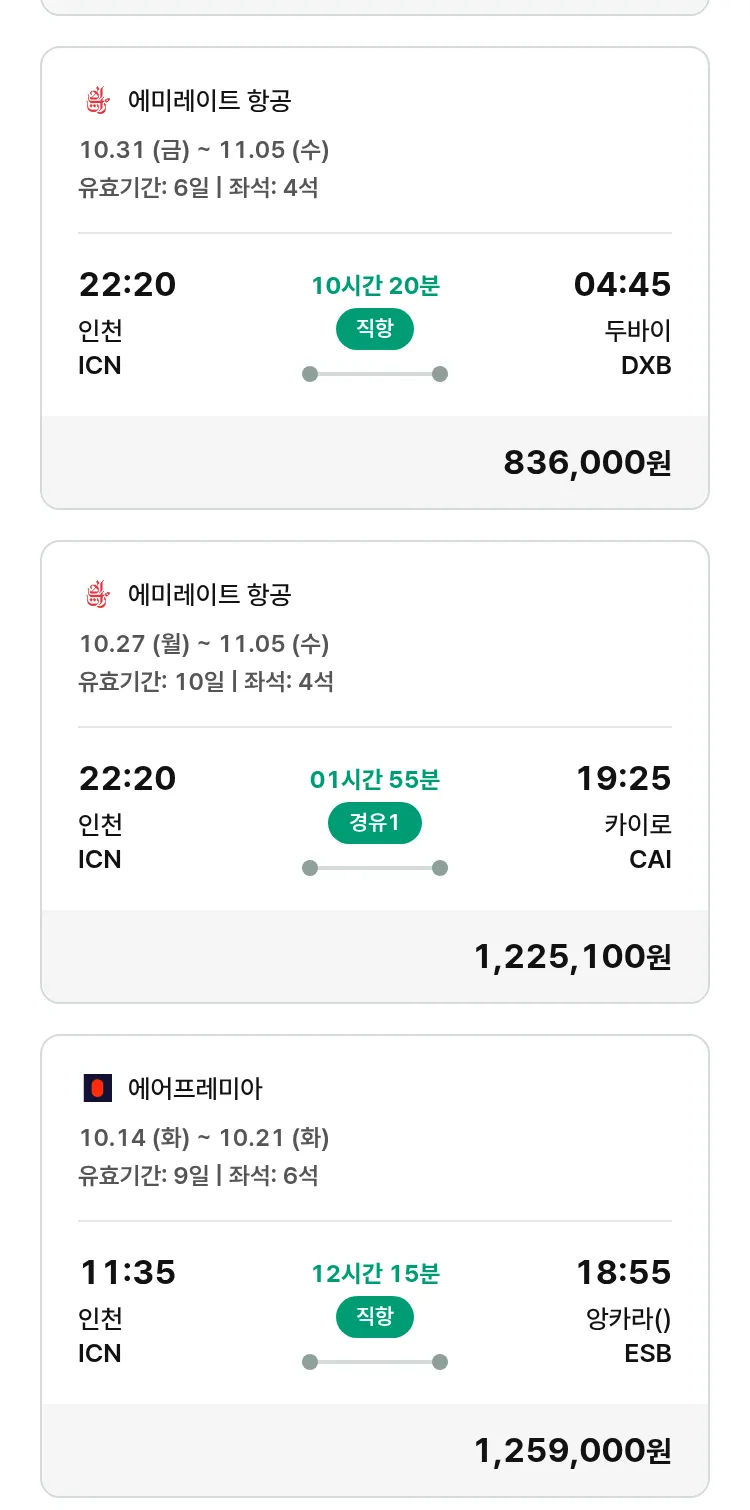Screen dimensions: 750x1510
Task: Click the 에어프레미아 airline name
Action: click(195, 1089)
